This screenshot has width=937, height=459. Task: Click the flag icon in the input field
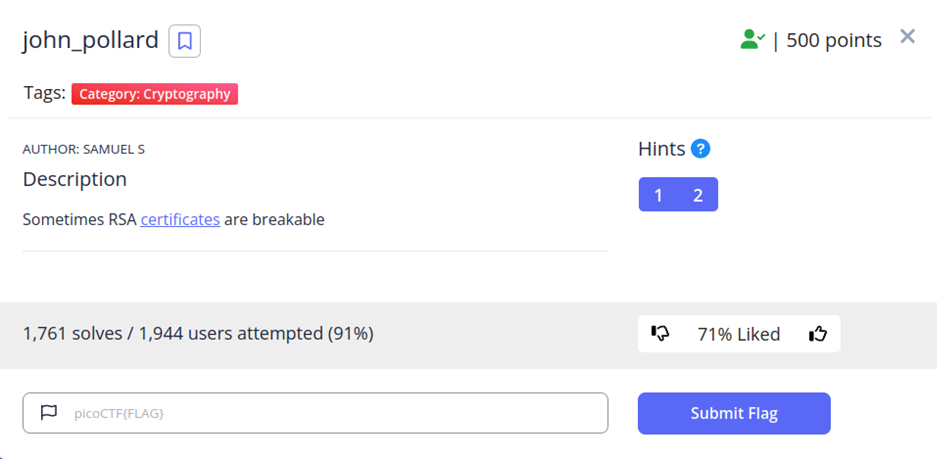click(x=48, y=412)
